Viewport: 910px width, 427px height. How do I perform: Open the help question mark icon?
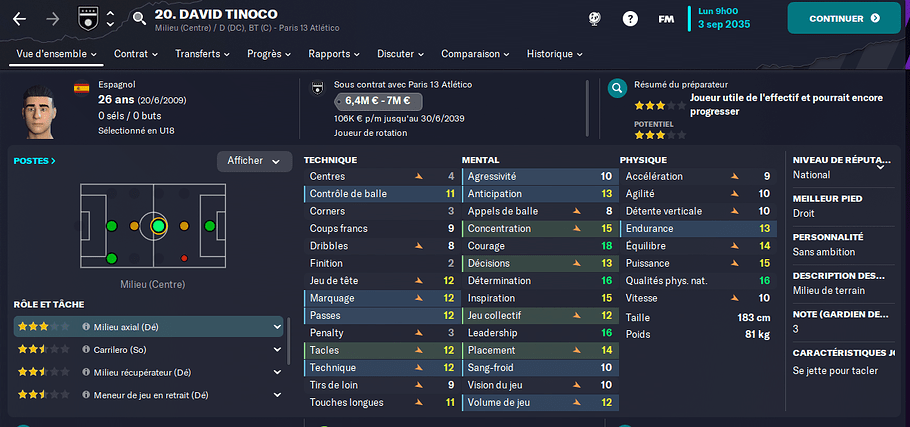point(630,19)
